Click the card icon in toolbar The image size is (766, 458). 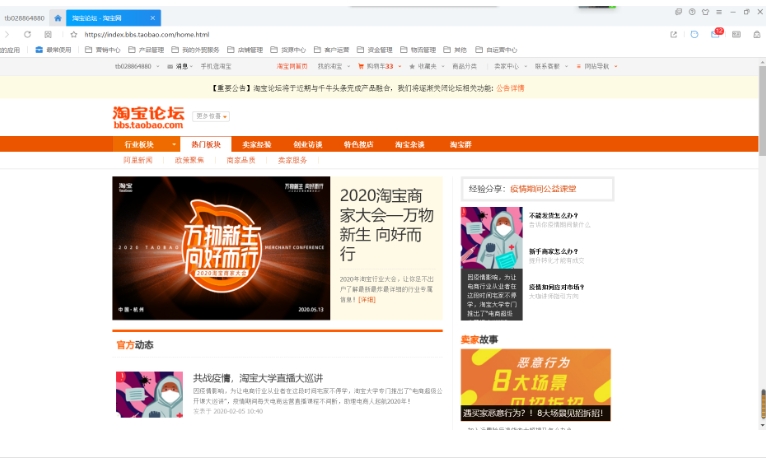click(x=736, y=34)
